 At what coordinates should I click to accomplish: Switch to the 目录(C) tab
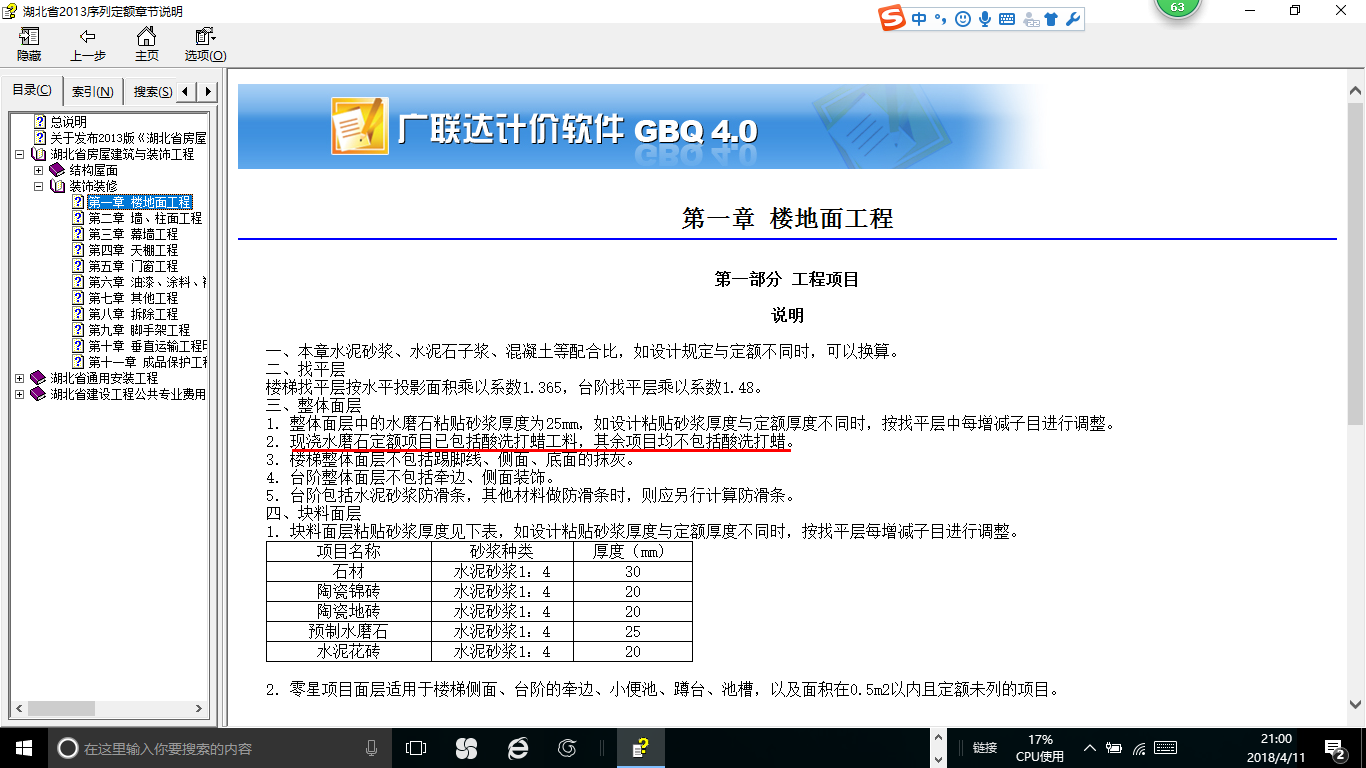click(32, 91)
